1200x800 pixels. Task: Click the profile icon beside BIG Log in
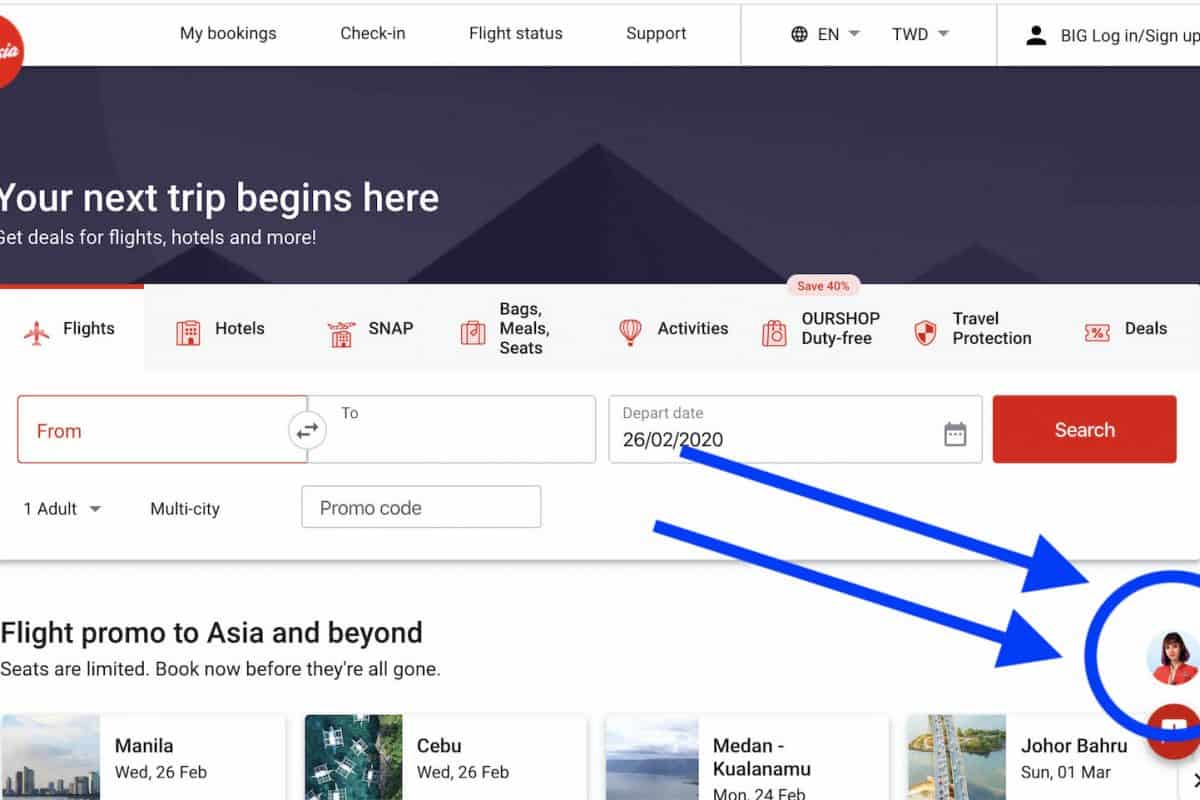[x=1036, y=35]
